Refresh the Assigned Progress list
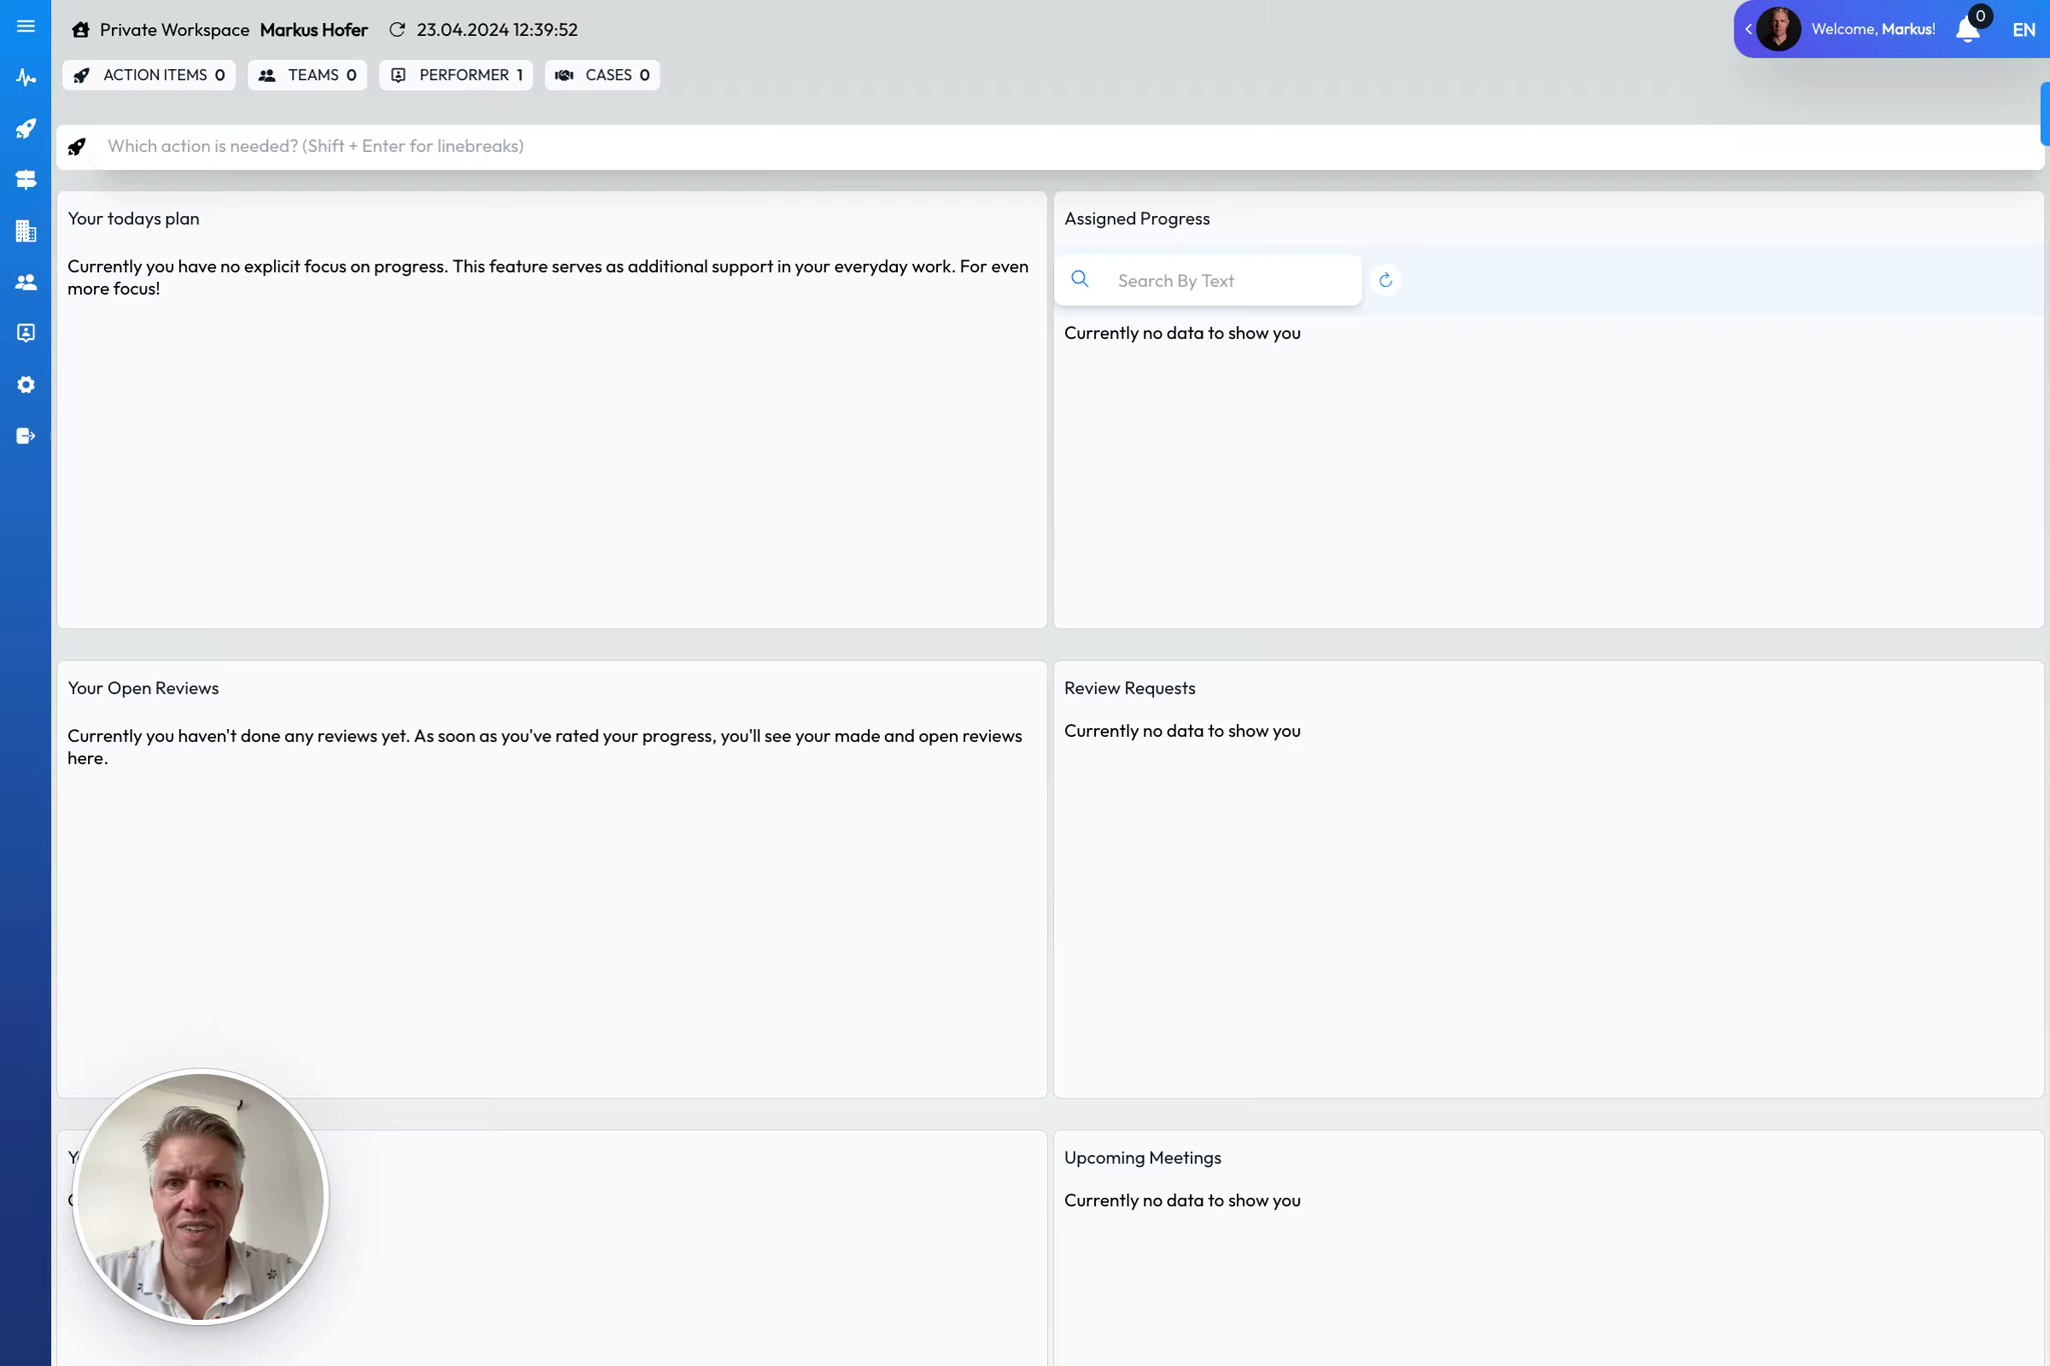 tap(1385, 281)
